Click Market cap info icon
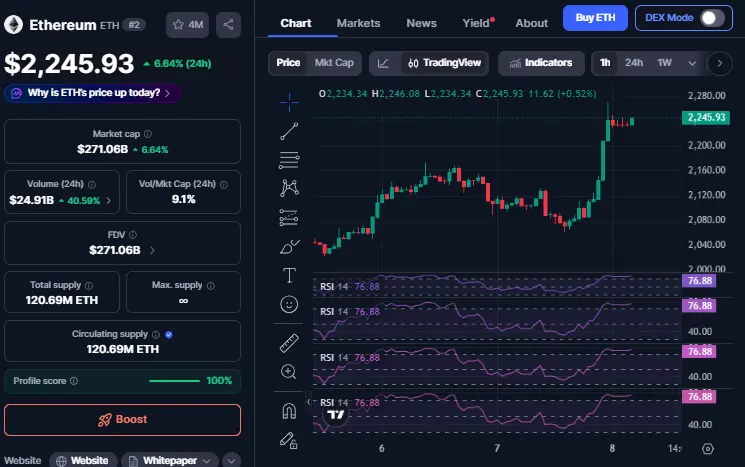This screenshot has height=467, width=745. (148, 134)
